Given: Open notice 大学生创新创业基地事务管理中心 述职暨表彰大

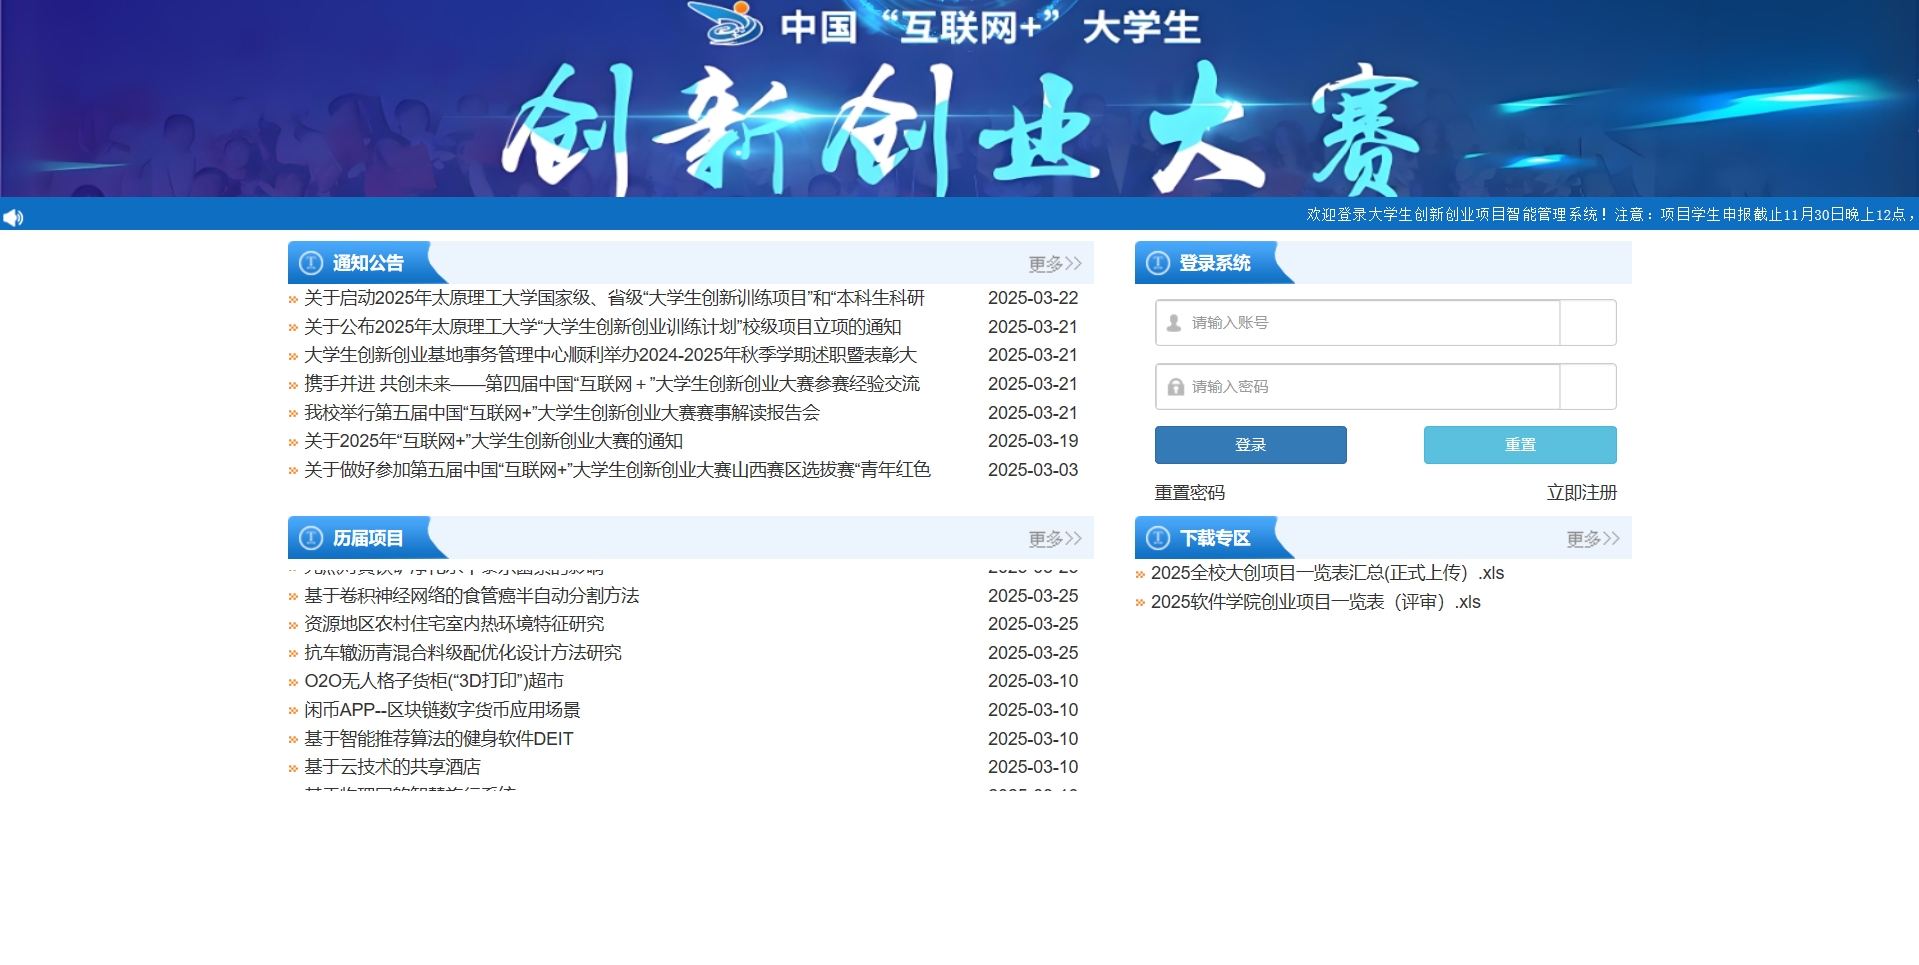Looking at the screenshot, I should coord(610,355).
